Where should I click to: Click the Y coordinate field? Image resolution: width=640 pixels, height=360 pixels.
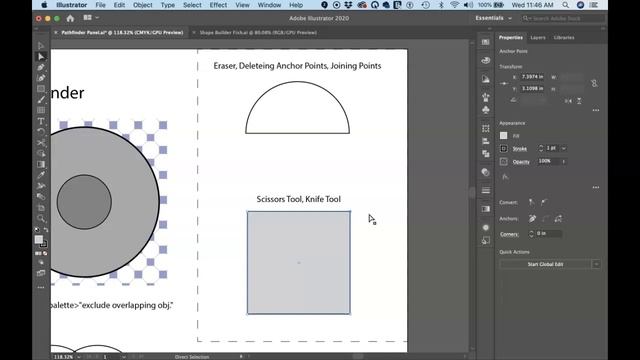click(532, 88)
